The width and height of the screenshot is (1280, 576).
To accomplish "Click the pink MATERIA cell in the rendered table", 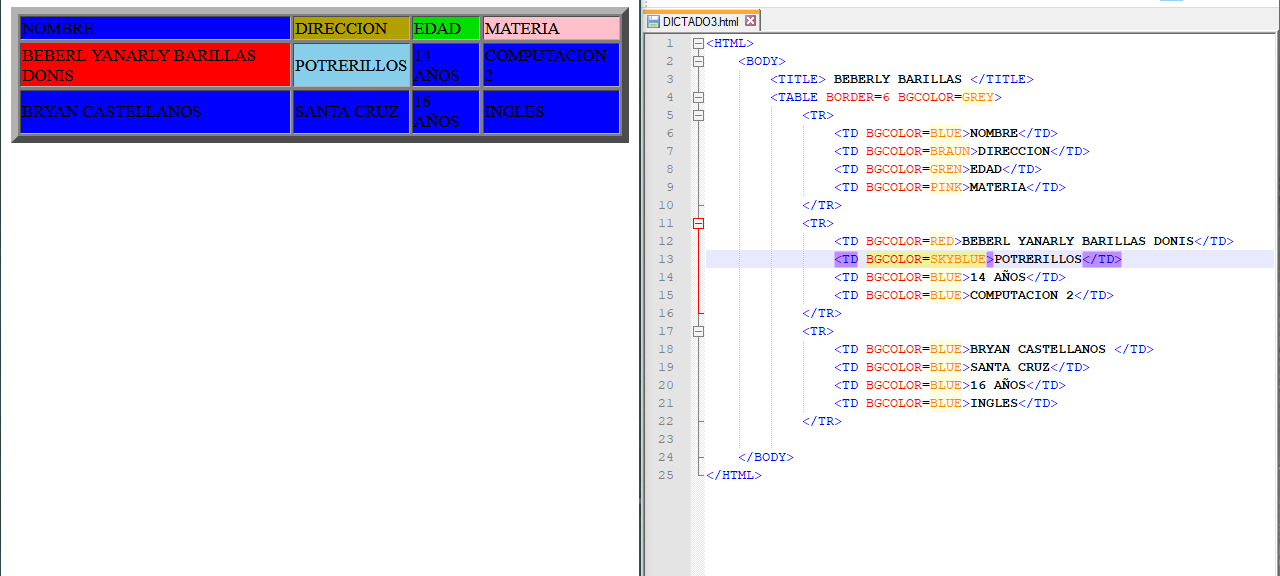I will 551,28.
